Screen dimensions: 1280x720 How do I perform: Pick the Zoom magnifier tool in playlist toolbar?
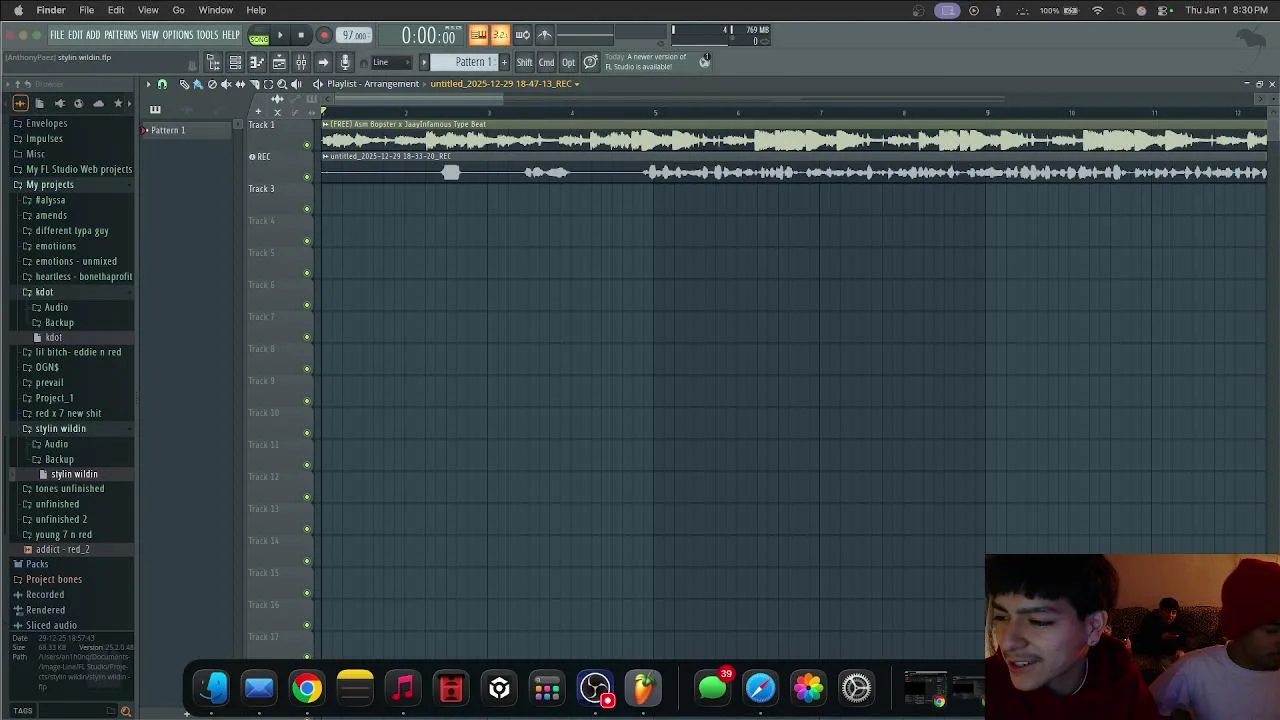pyautogui.click(x=282, y=84)
